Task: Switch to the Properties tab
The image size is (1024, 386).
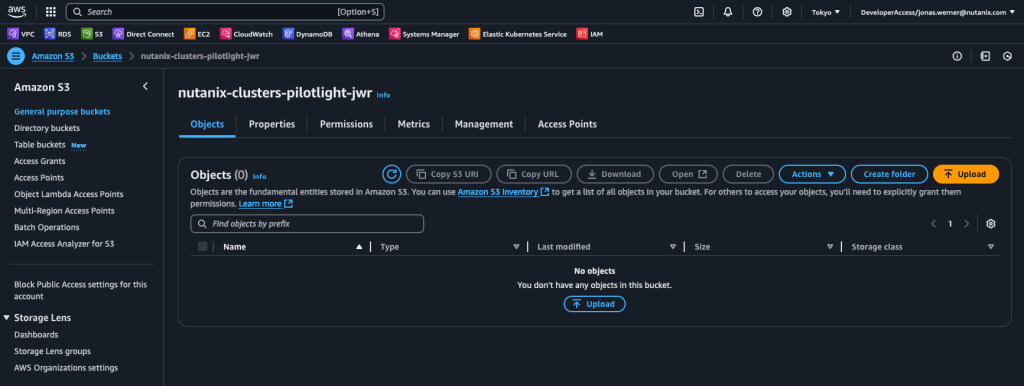Action: tap(272, 124)
